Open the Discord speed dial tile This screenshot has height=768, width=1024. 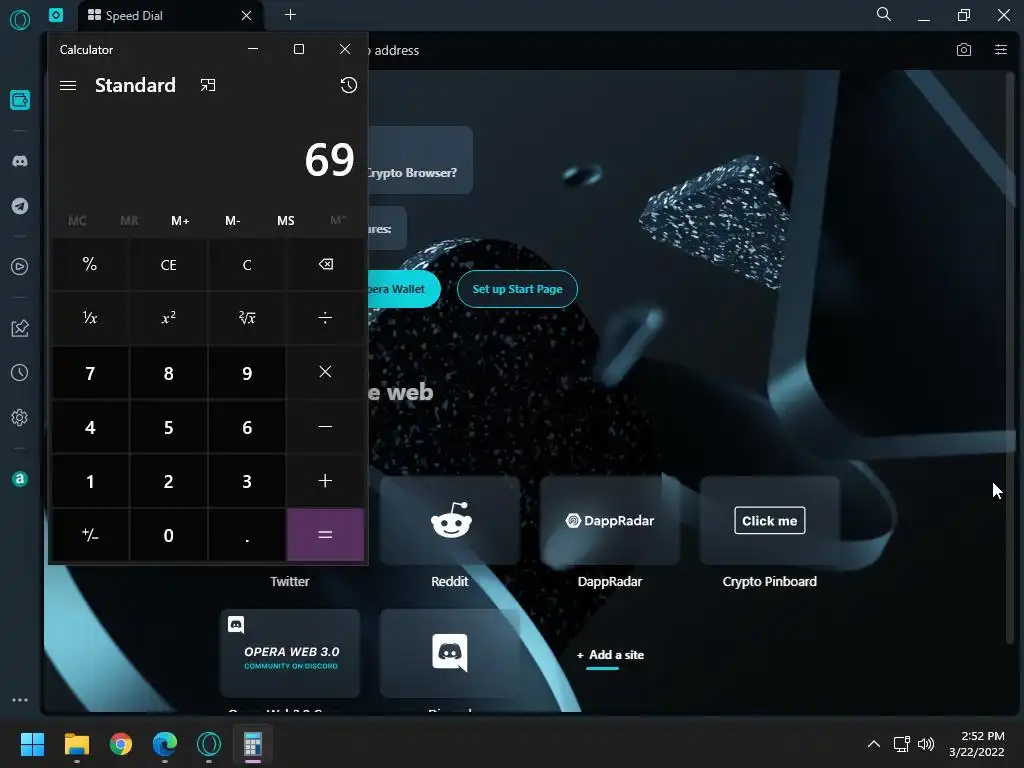point(450,653)
